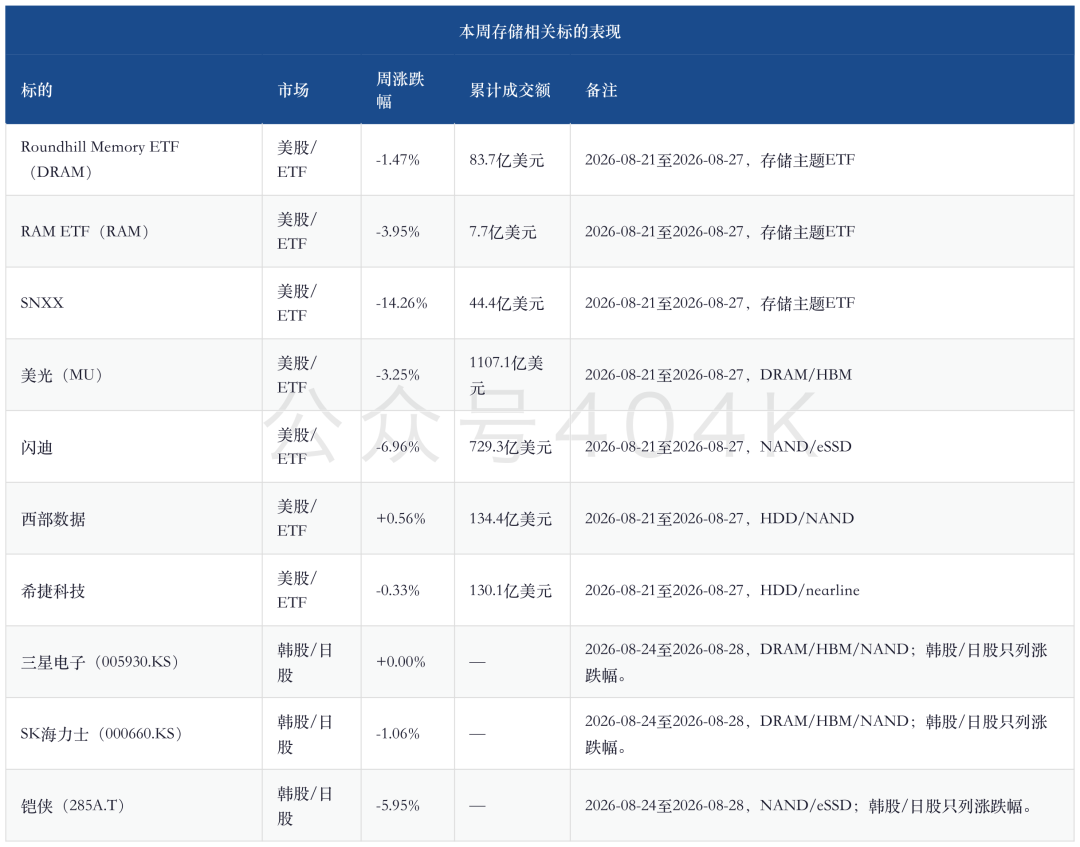
Task: Click the -1.06% weekly change value
Action: [397, 734]
